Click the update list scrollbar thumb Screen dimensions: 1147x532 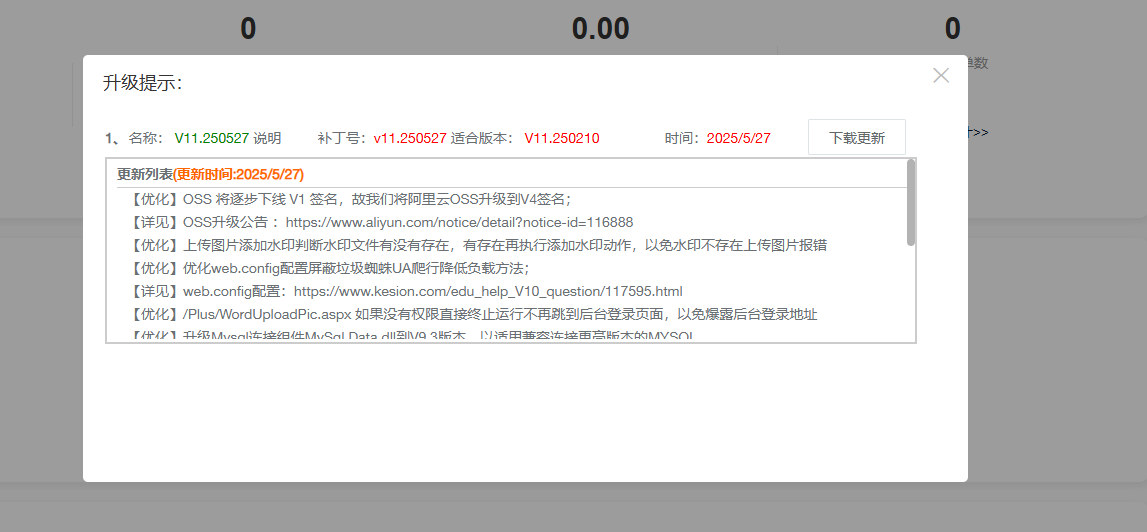910,202
